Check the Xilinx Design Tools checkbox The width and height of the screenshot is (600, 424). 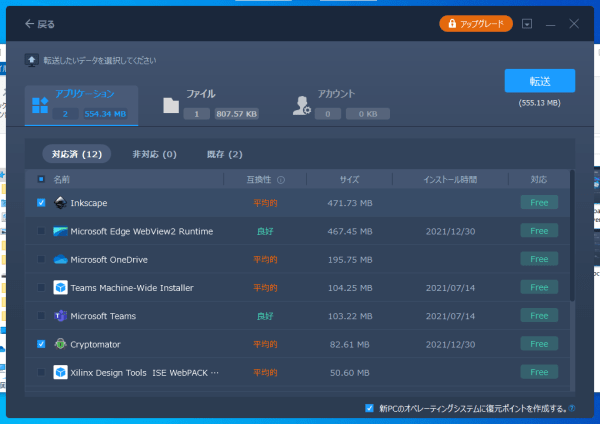coord(41,372)
